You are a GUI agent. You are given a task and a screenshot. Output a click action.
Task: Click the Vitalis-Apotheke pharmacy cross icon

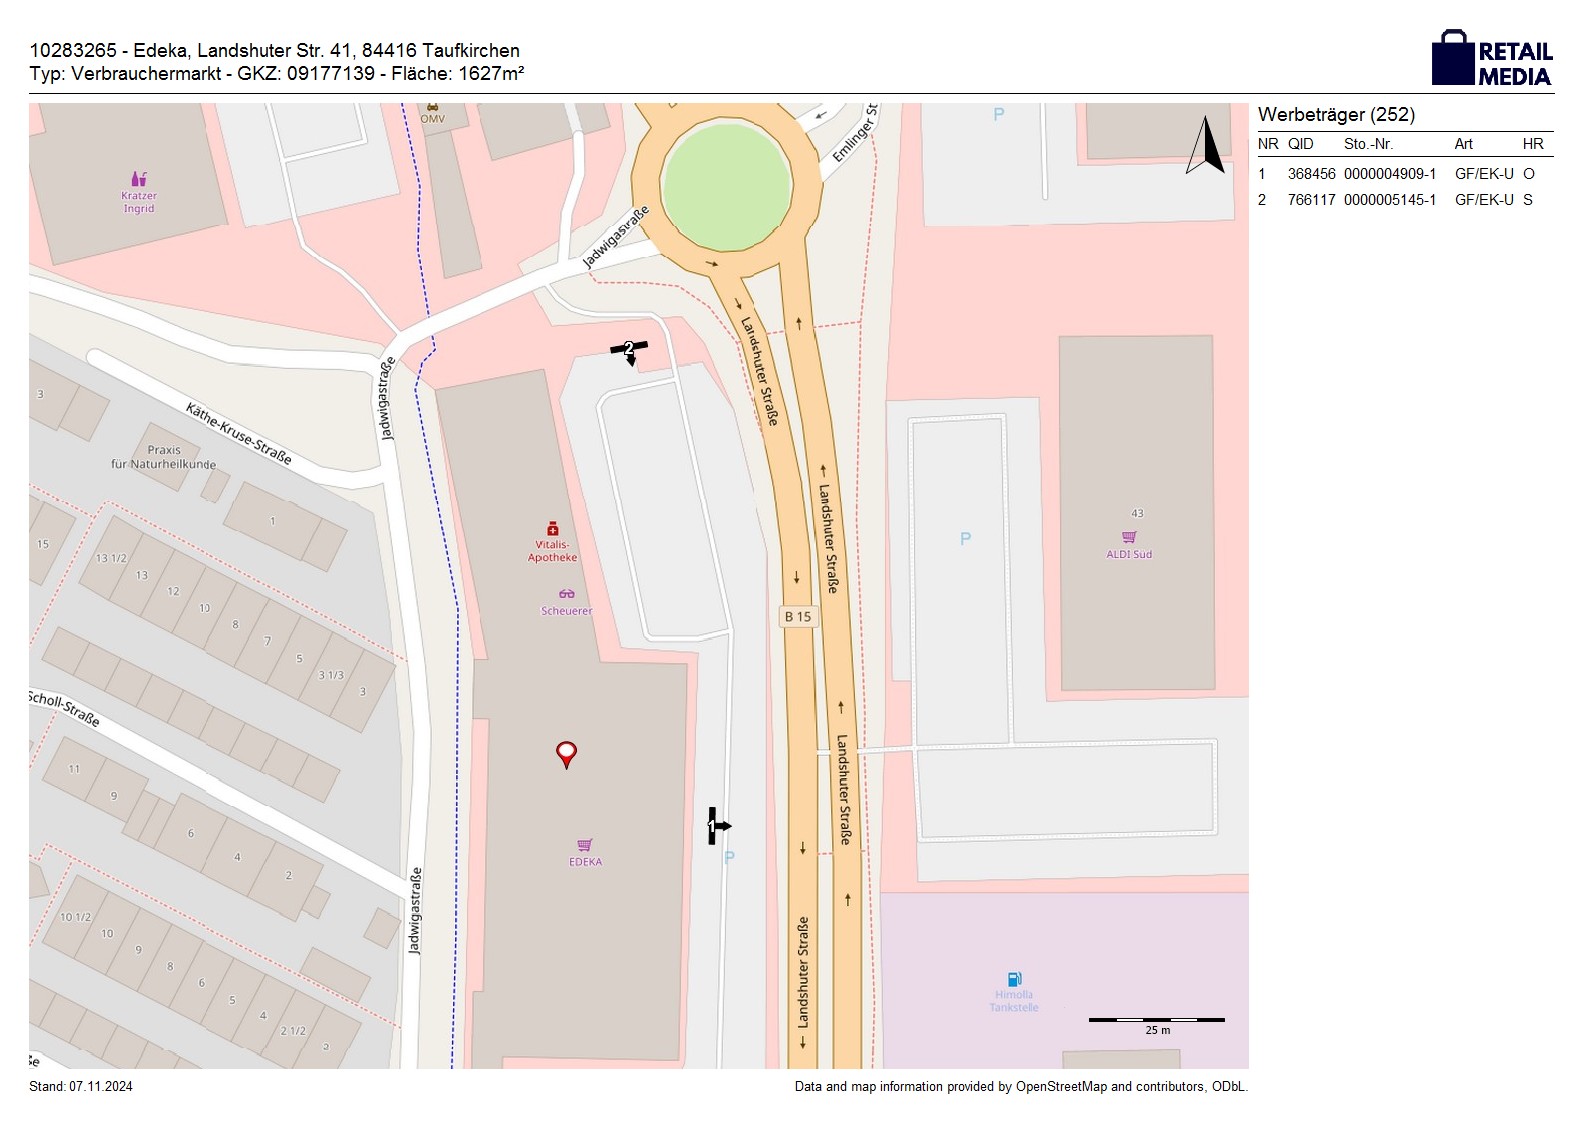pyautogui.click(x=552, y=529)
